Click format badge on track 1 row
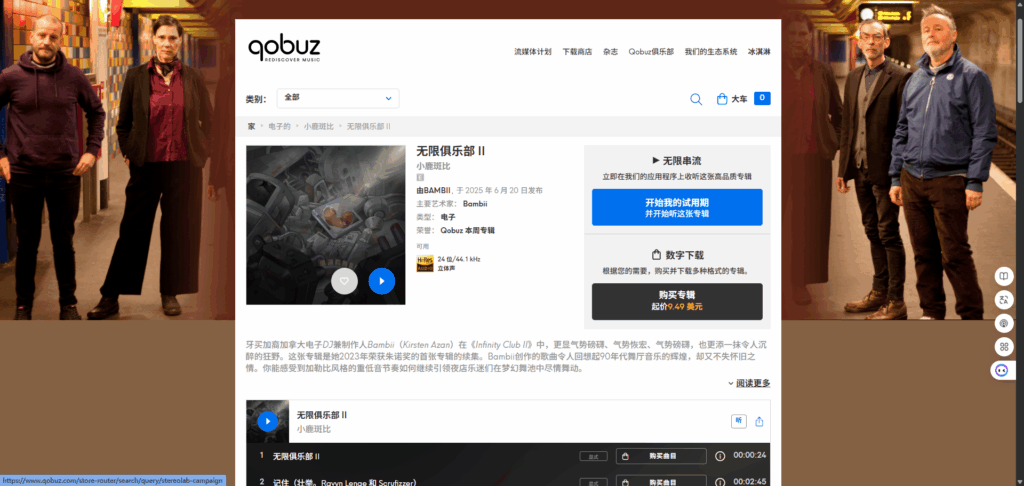 593,456
